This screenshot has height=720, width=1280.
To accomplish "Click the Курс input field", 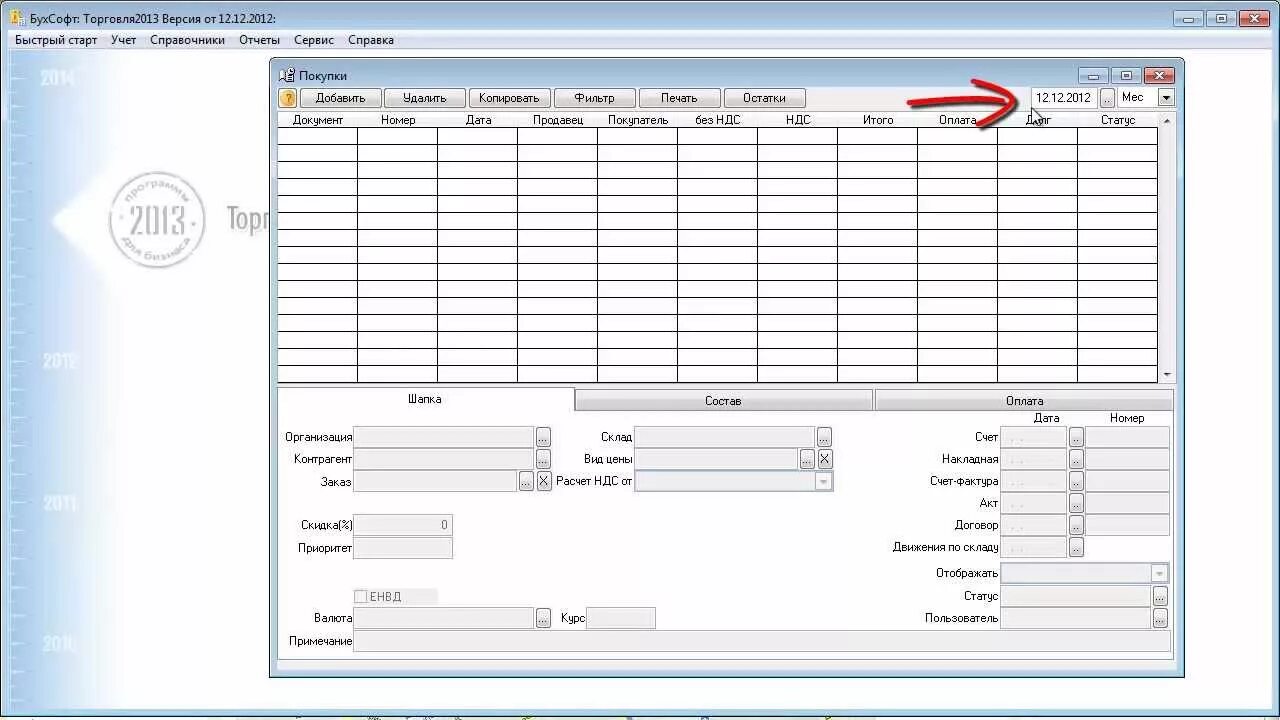I will (x=621, y=618).
